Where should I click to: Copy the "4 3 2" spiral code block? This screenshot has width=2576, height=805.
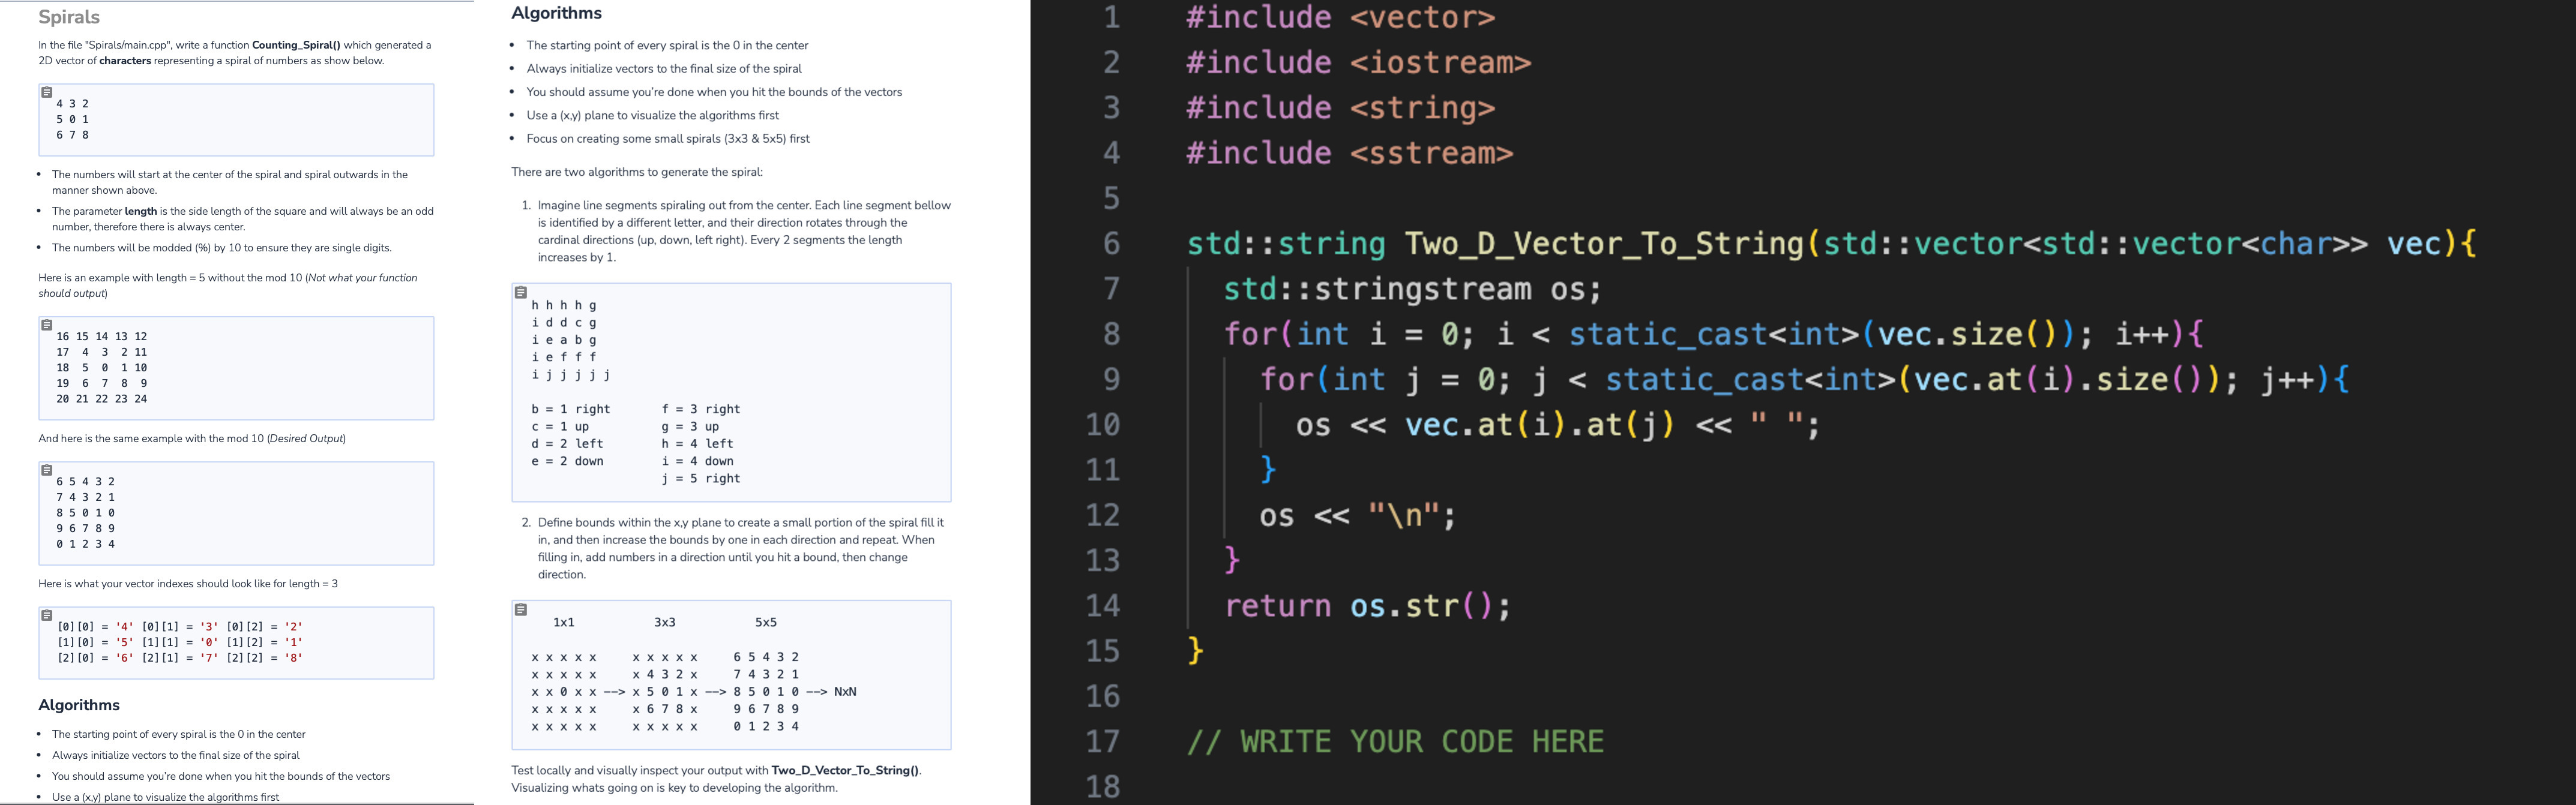46,91
